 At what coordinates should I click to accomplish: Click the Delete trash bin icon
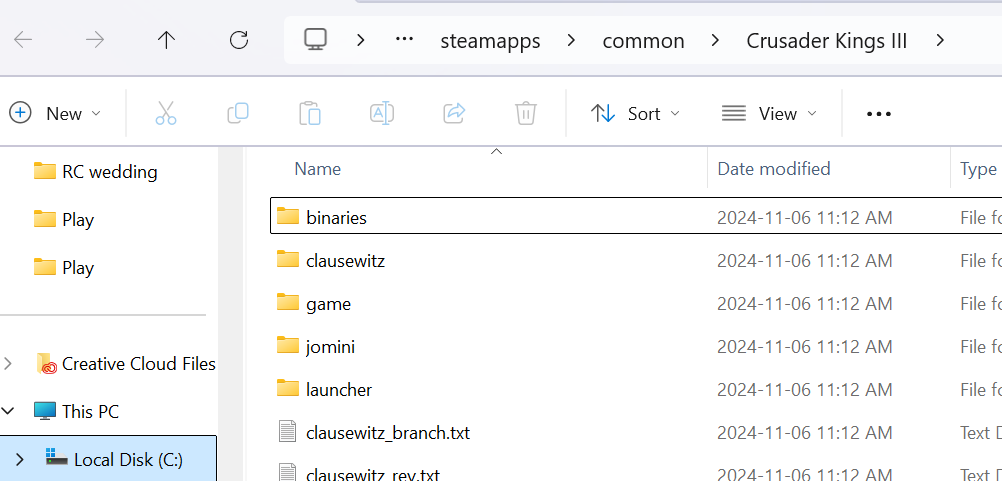pos(526,113)
